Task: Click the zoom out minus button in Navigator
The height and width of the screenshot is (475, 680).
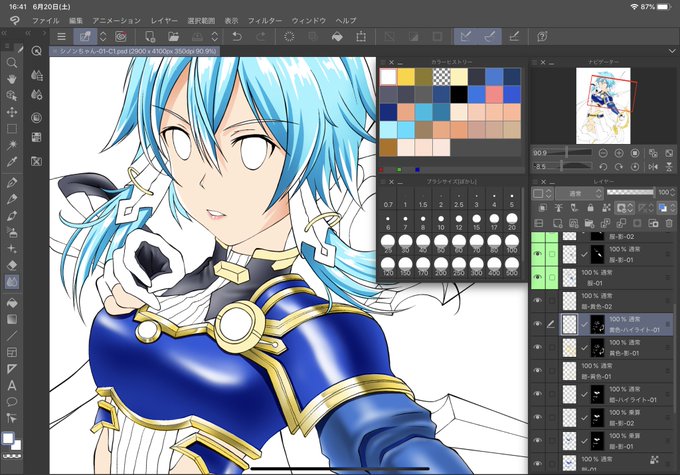Action: (603, 153)
